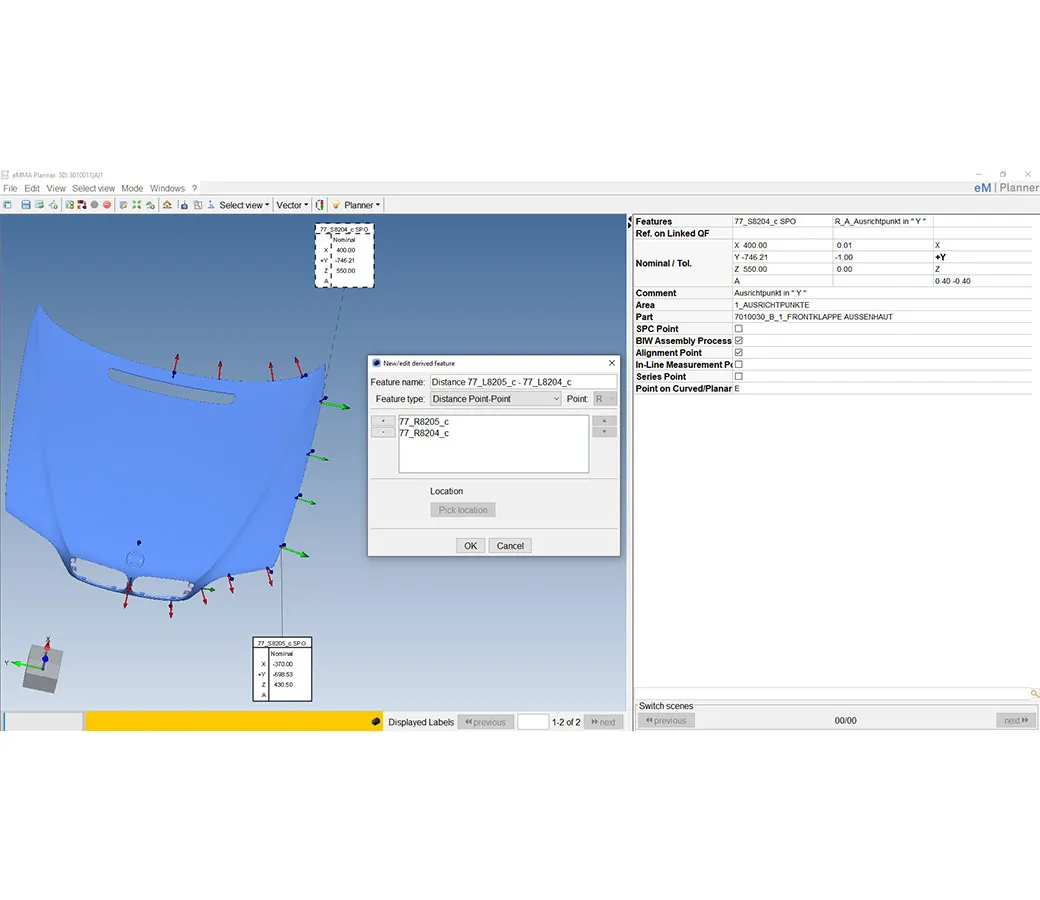Click the magnifier search icon in properties panel

1034,693
